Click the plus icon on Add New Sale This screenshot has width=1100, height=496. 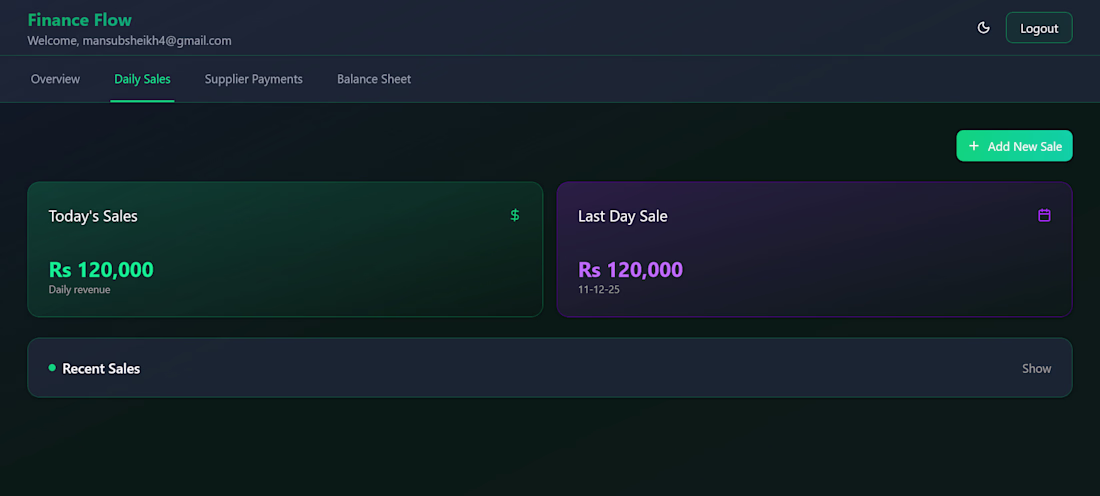click(x=974, y=146)
